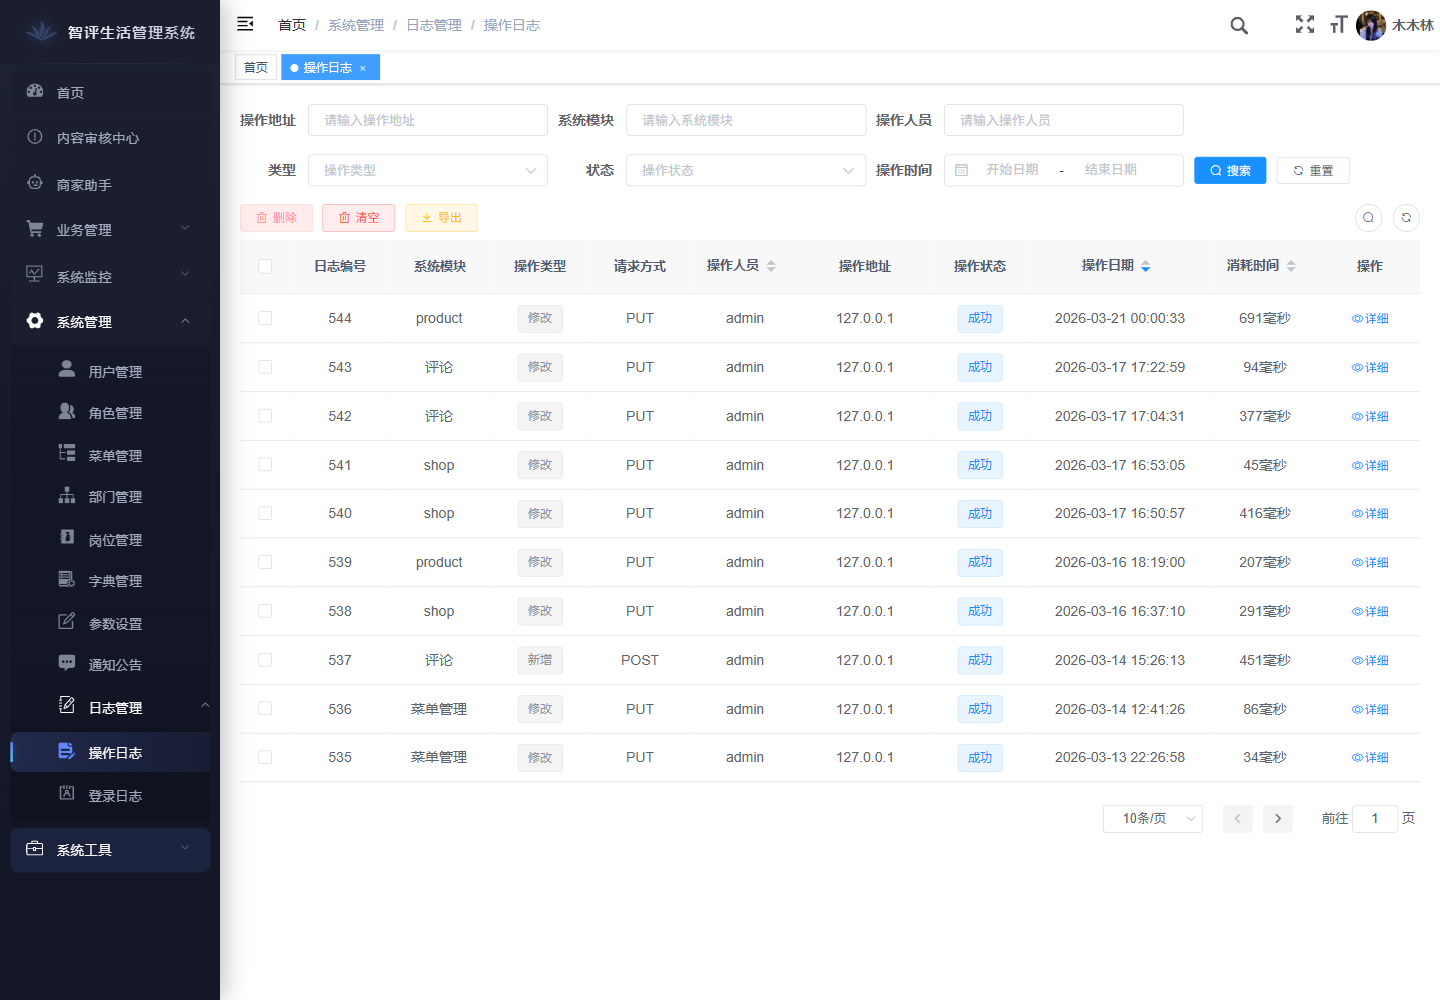
Task: Open the 操作状态 dropdown
Action: (x=746, y=170)
